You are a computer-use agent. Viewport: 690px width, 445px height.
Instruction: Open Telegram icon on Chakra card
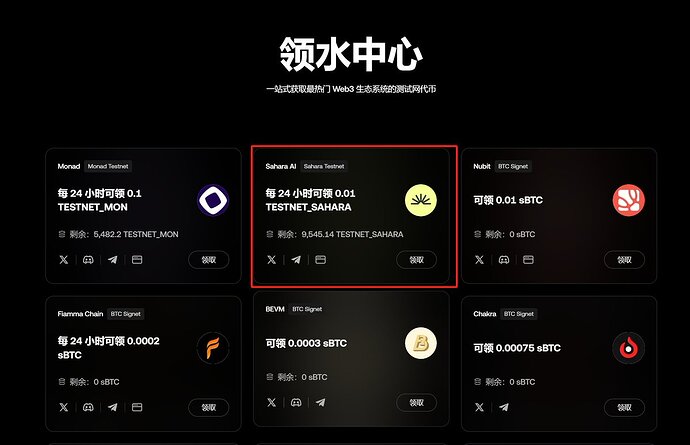[504, 407]
